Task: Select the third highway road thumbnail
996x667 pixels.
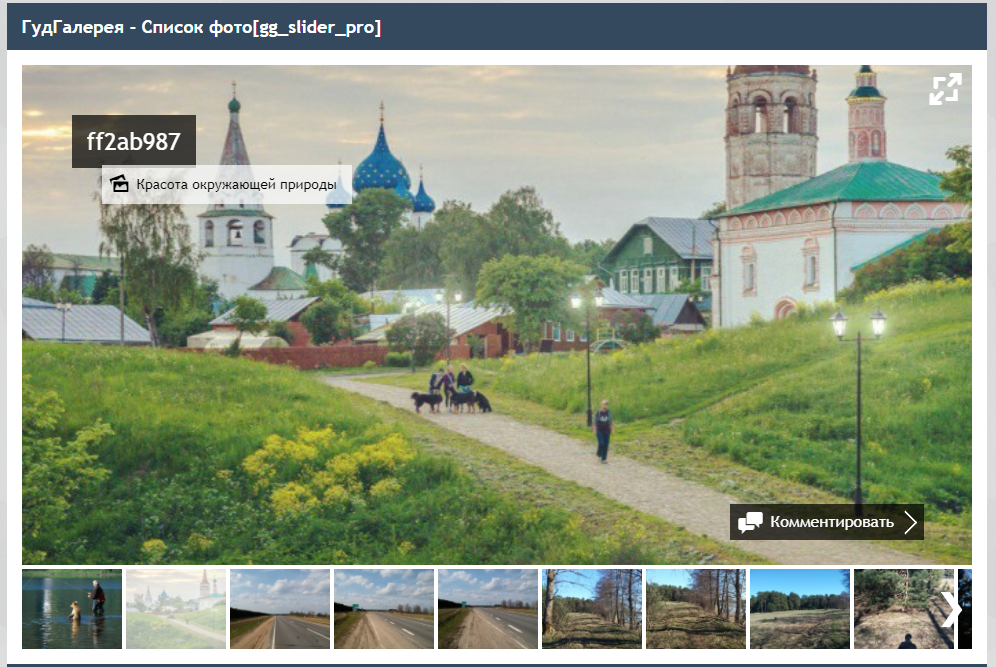Action: pyautogui.click(x=488, y=609)
